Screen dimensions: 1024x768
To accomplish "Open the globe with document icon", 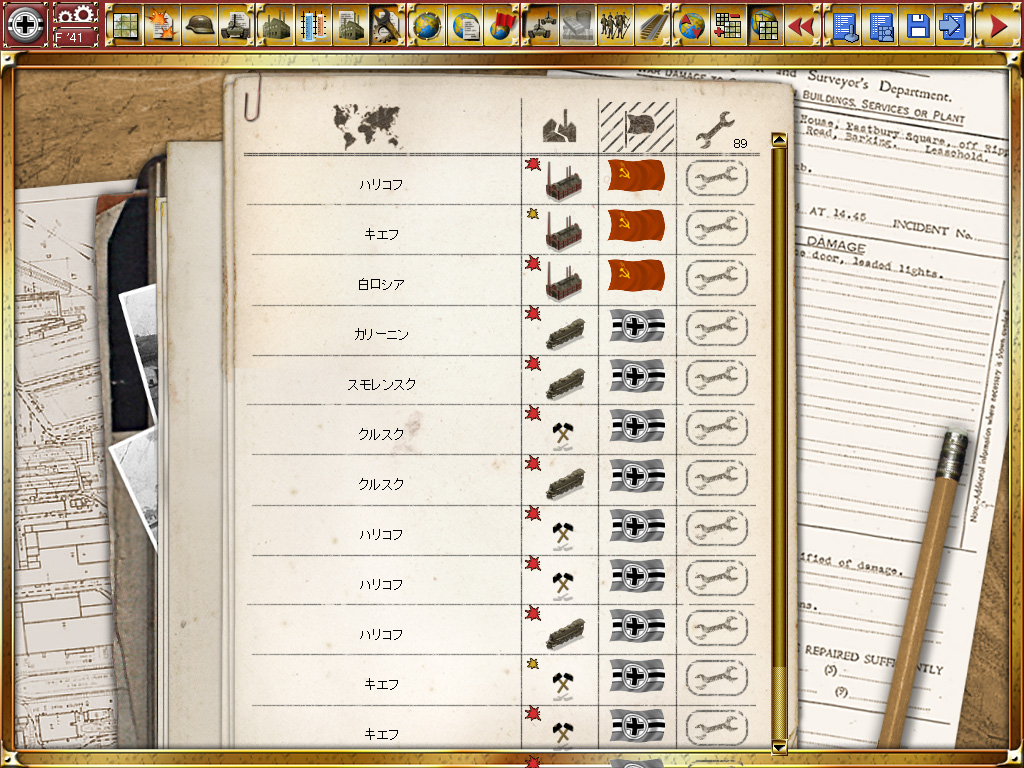I will coord(464,25).
